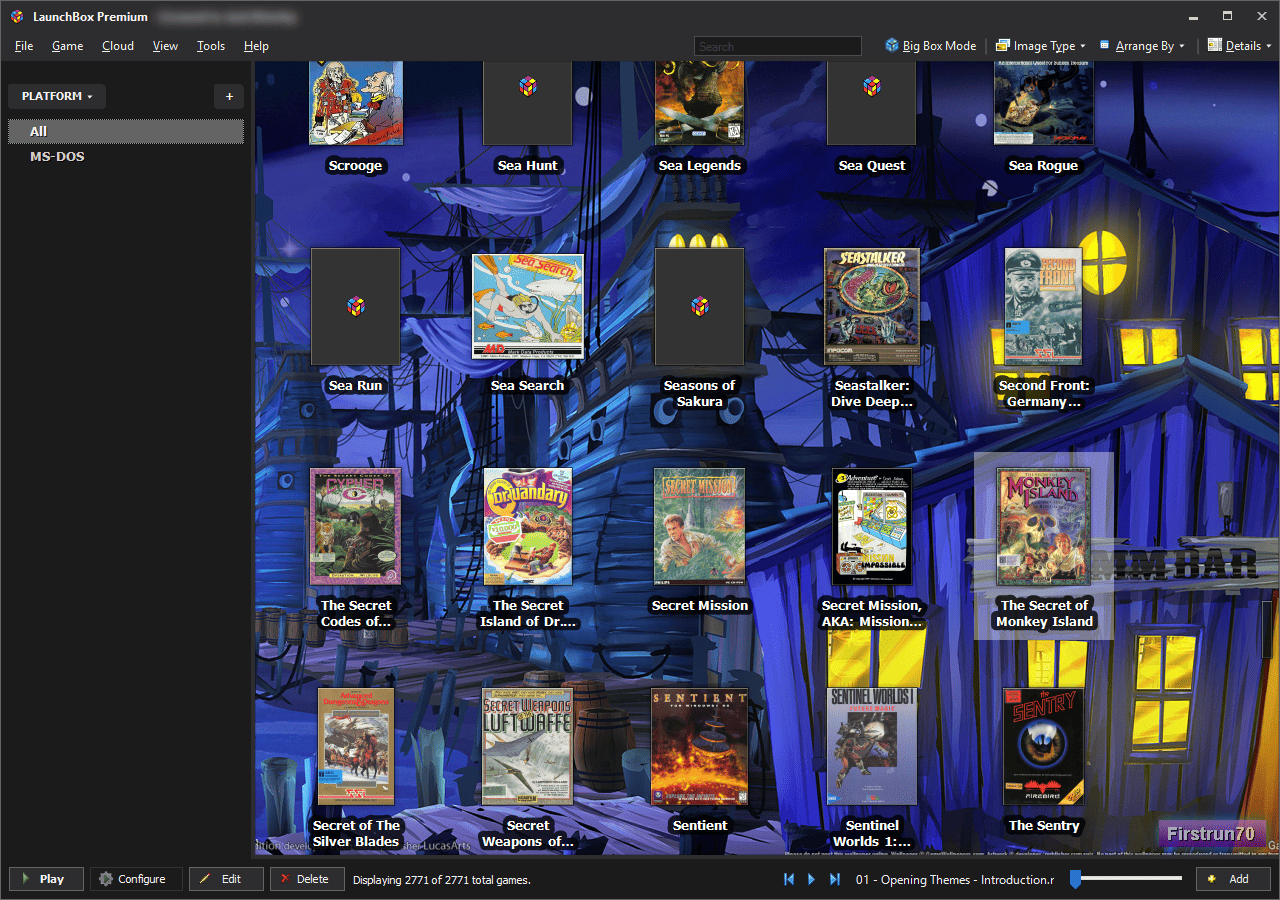Click the plus button beside PLATFORM

point(229,96)
